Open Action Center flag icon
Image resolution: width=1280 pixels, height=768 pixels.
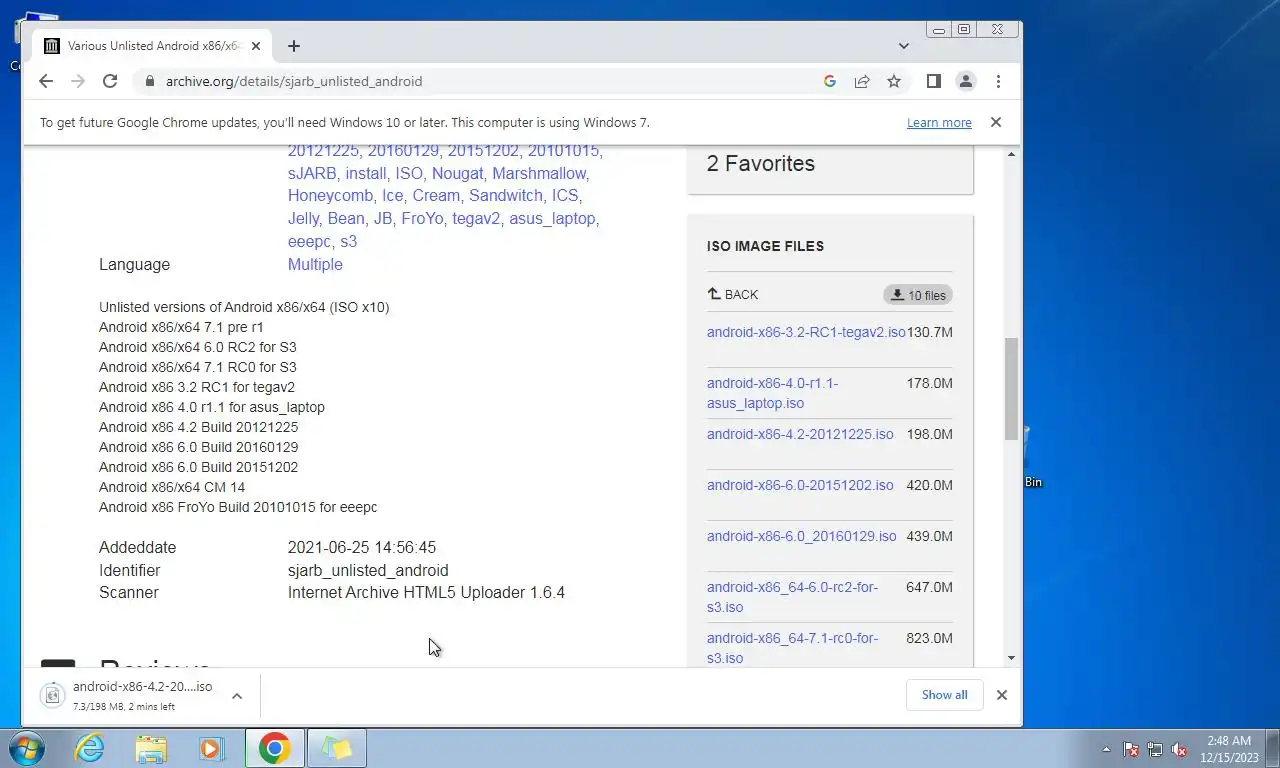pos(1131,749)
